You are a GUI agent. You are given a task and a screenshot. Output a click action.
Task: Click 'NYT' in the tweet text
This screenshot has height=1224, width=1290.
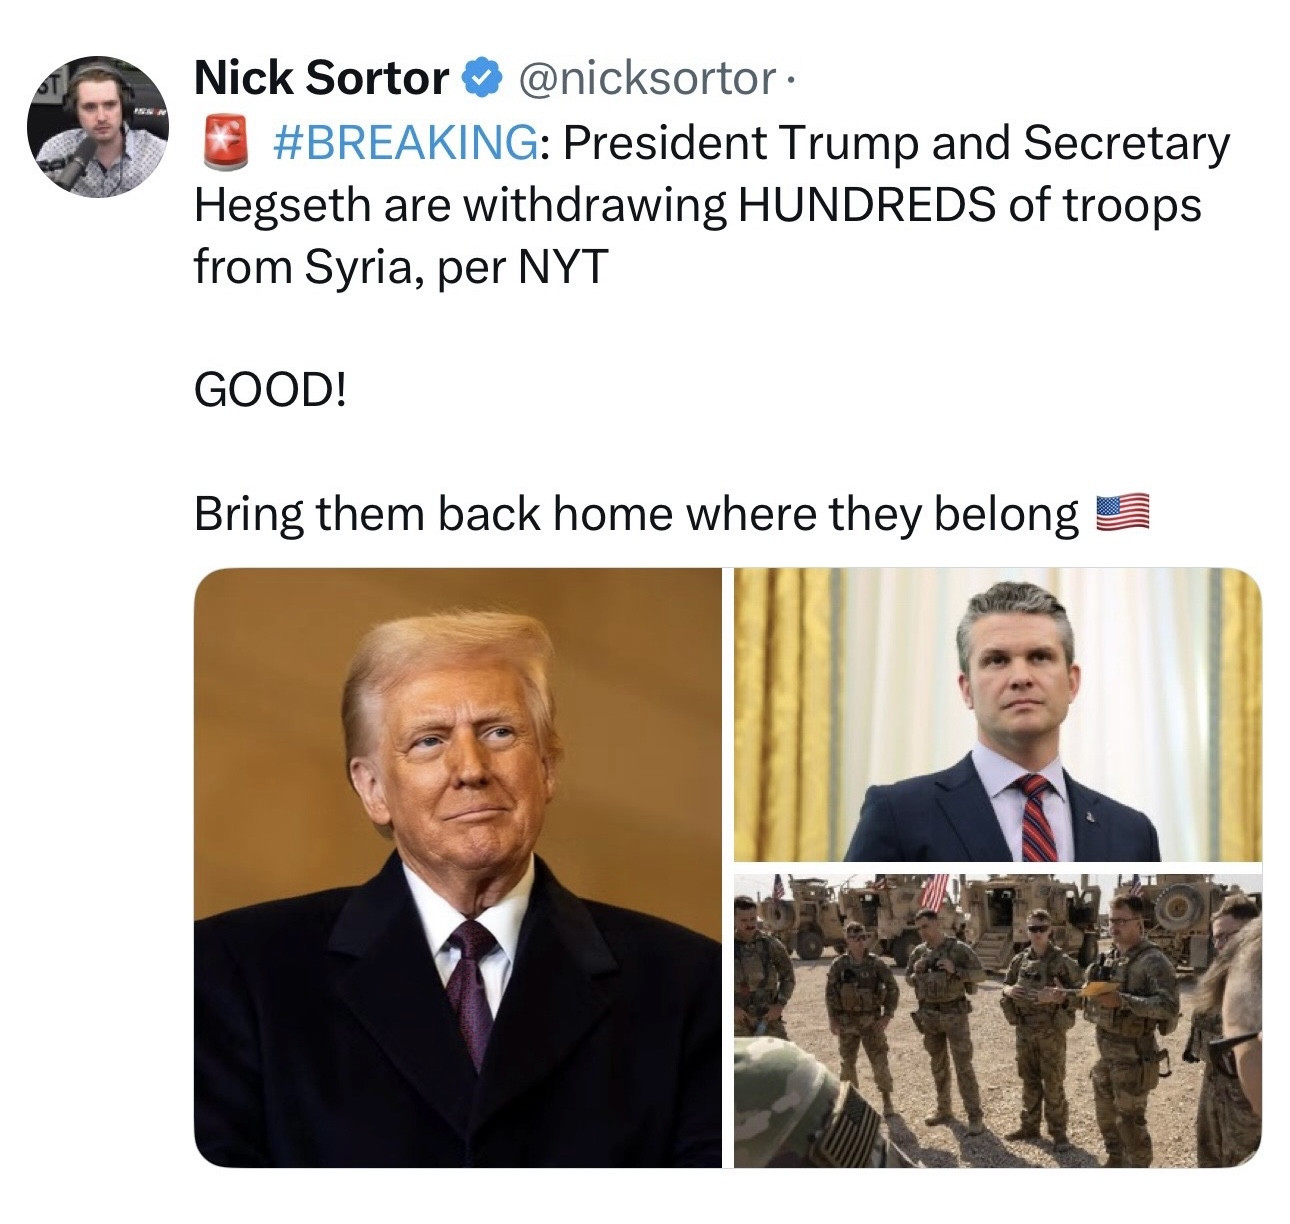(562, 267)
